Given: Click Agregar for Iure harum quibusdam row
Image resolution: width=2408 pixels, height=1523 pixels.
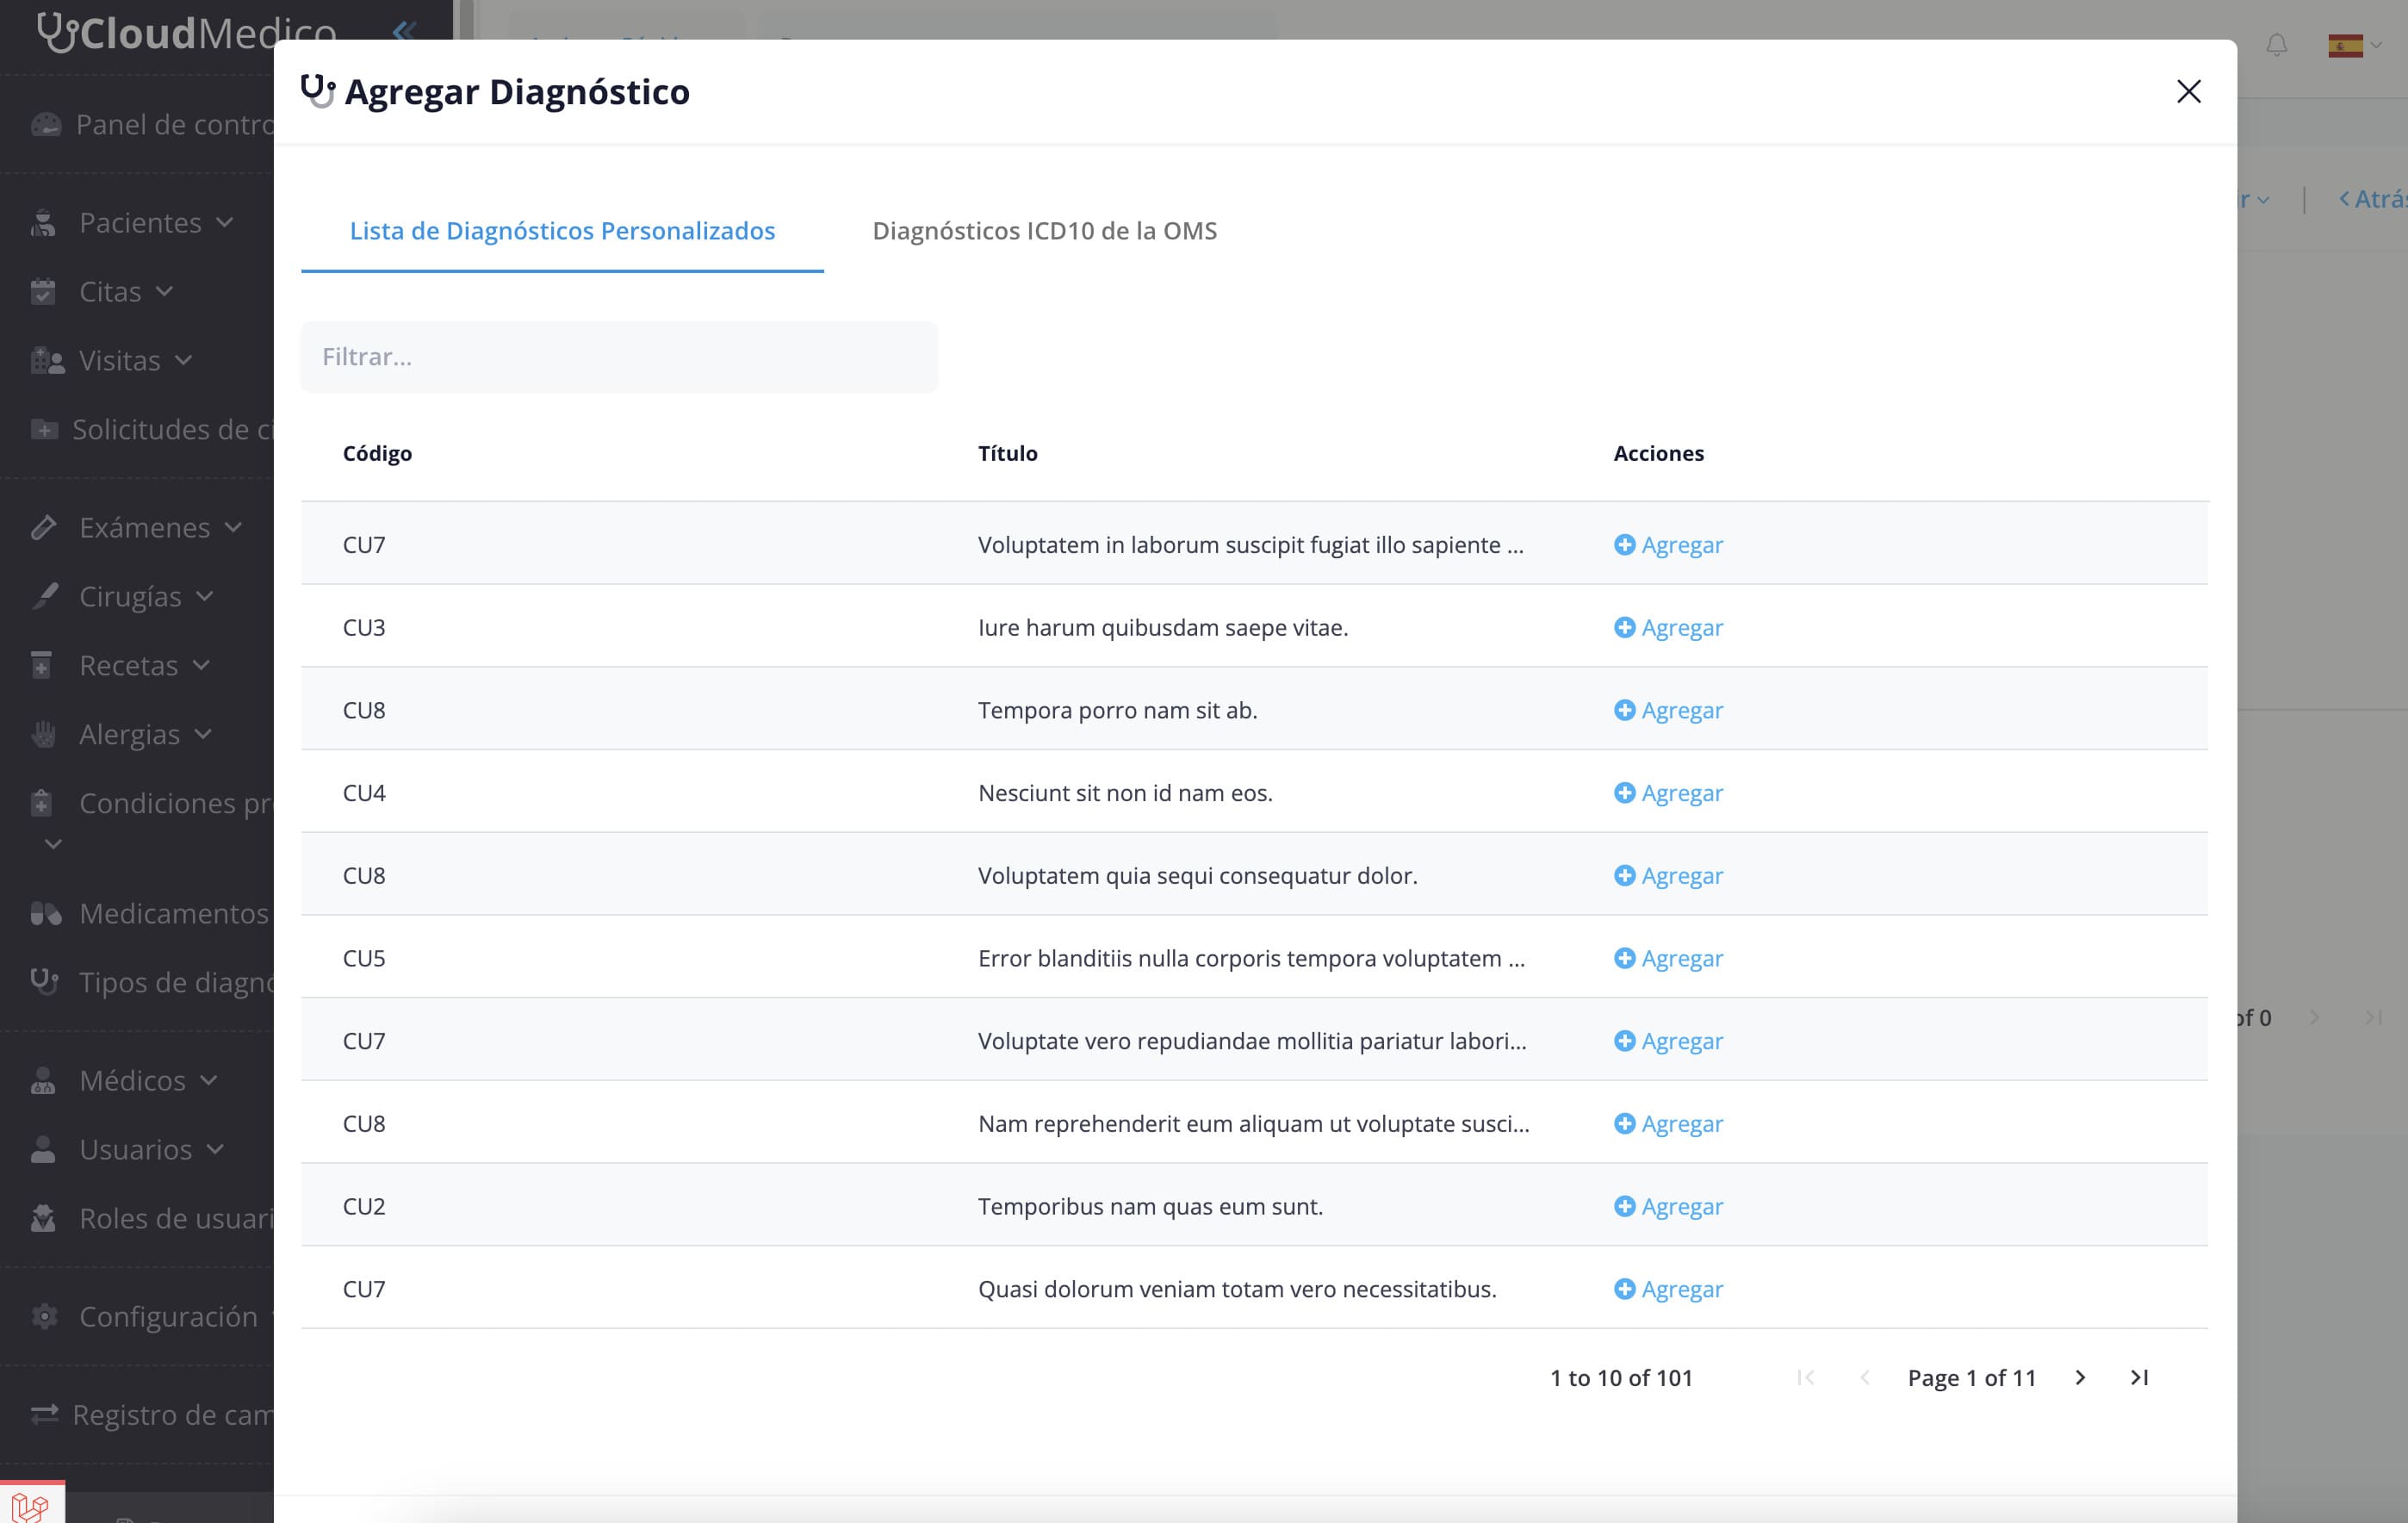Looking at the screenshot, I should [1668, 627].
